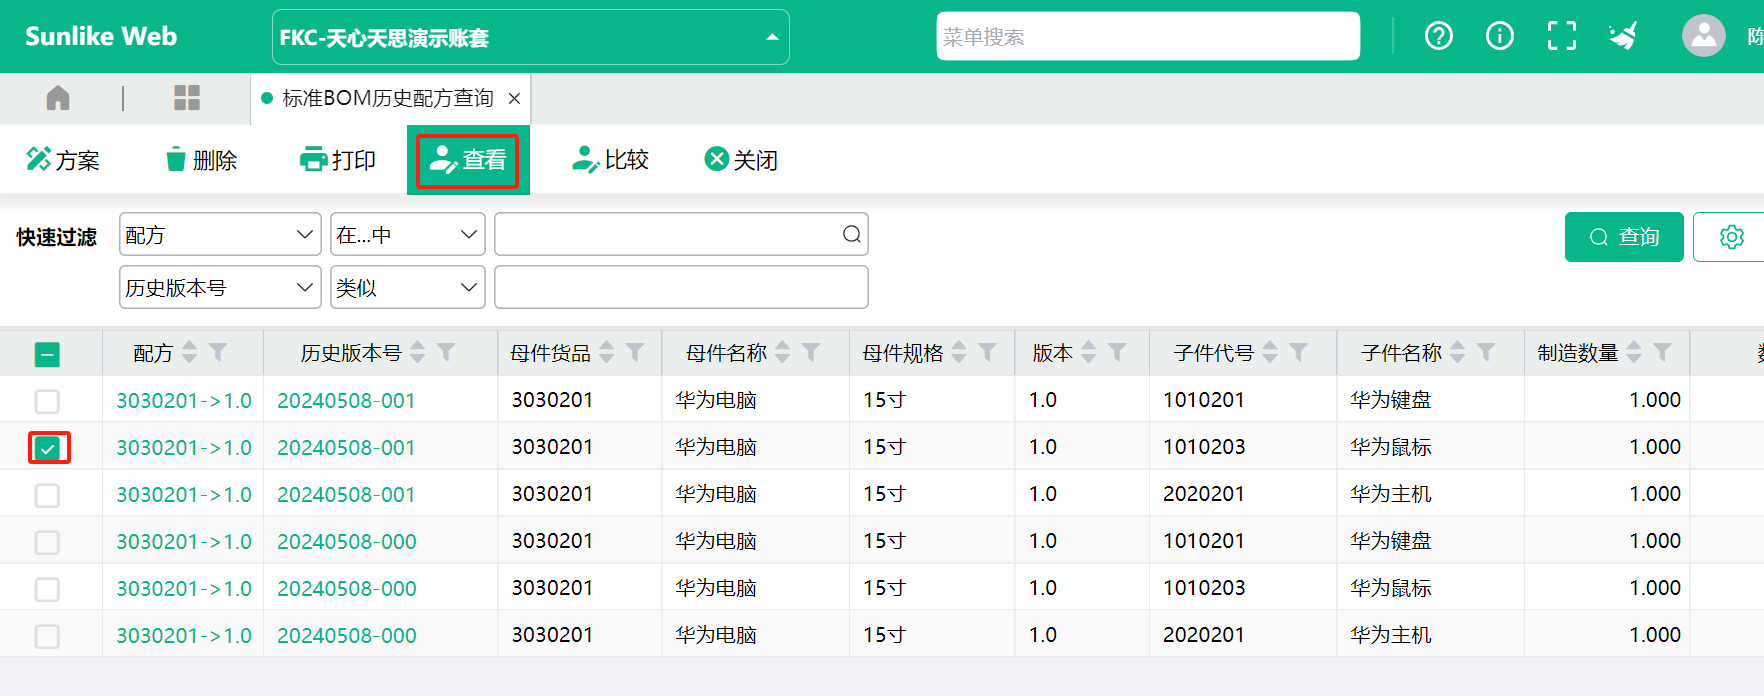Open the help question mark icon
This screenshot has height=696, width=1764.
click(x=1439, y=36)
